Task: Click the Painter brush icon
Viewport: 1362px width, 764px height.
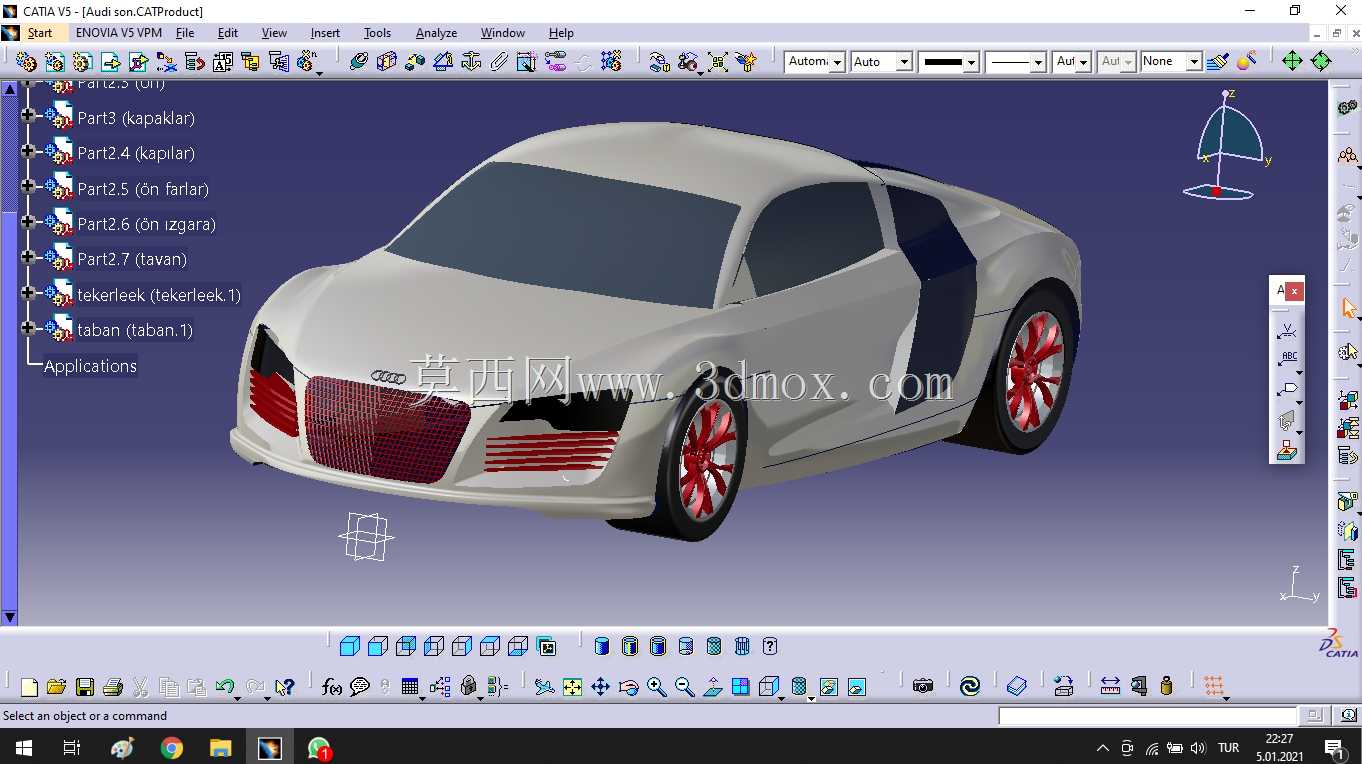Action: [1217, 61]
